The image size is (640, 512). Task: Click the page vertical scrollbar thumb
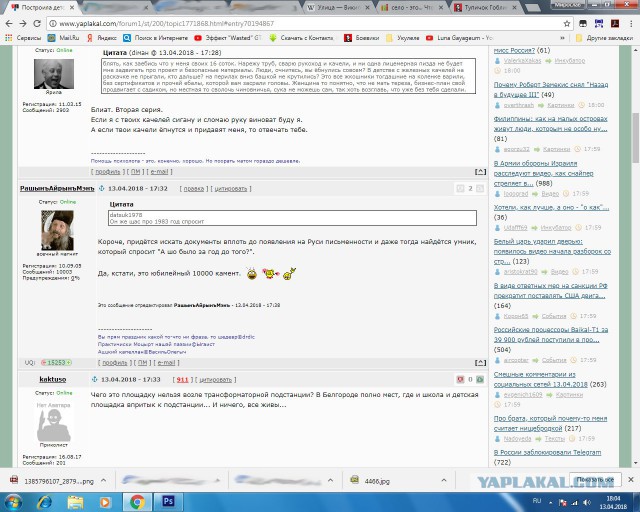point(636,137)
